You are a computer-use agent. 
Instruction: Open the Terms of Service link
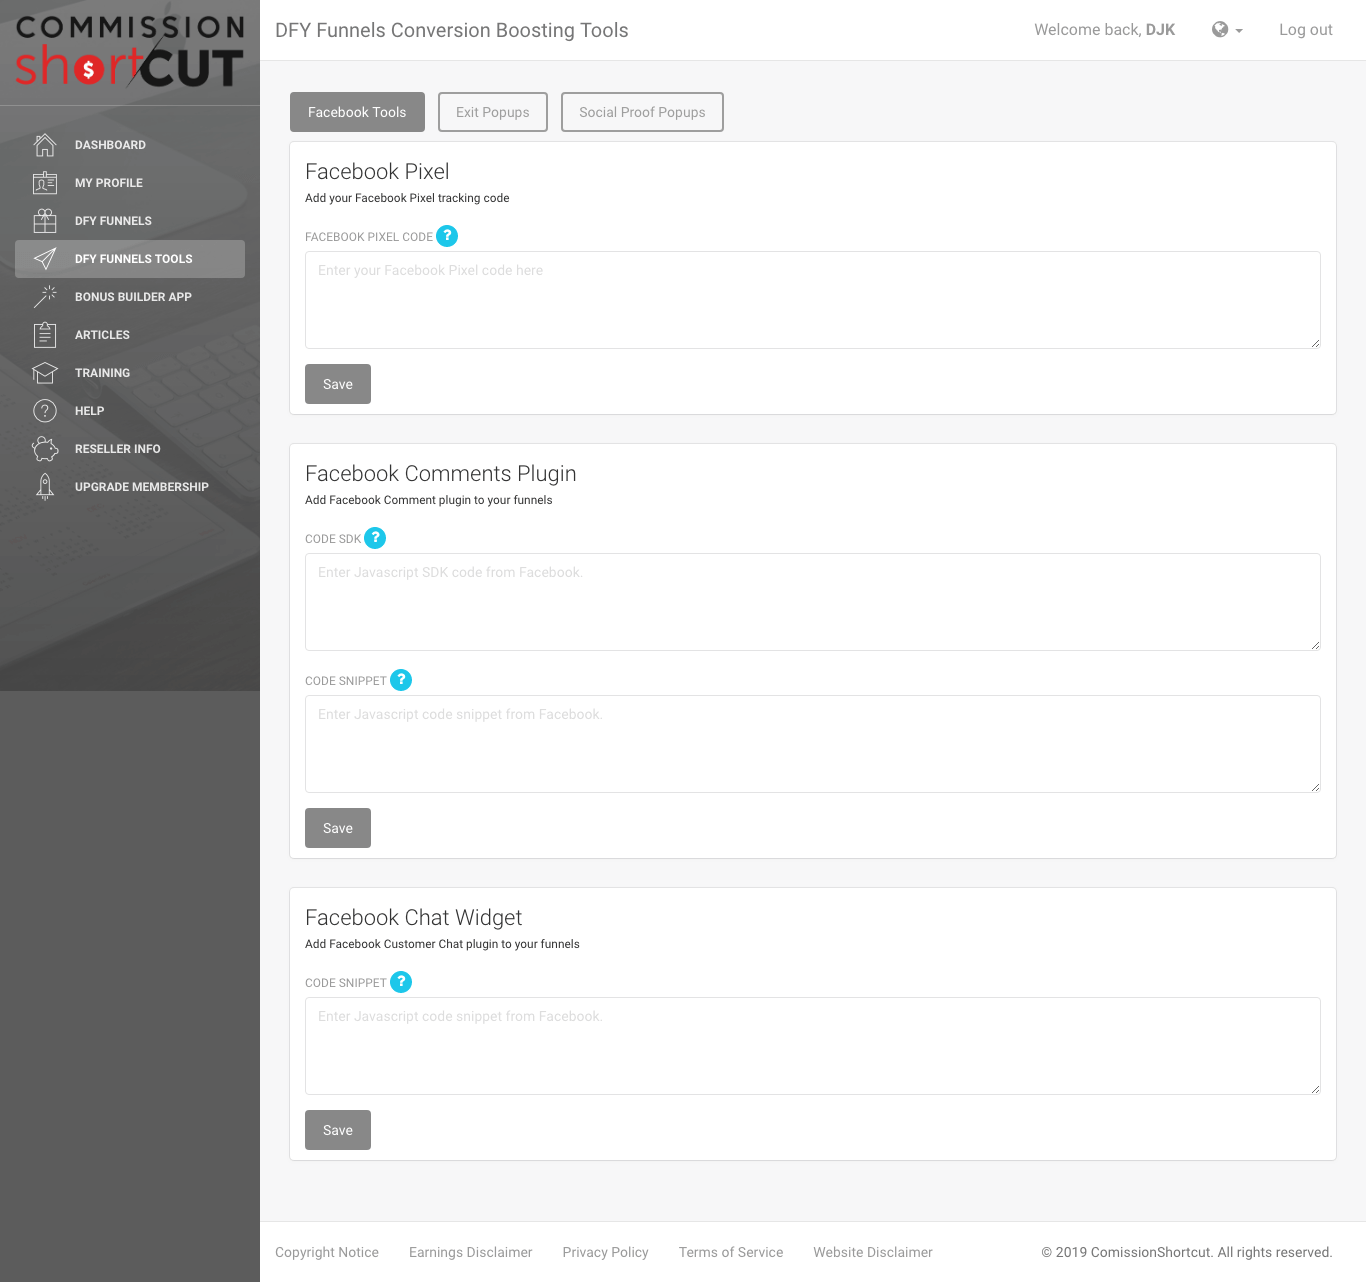[x=731, y=1252]
